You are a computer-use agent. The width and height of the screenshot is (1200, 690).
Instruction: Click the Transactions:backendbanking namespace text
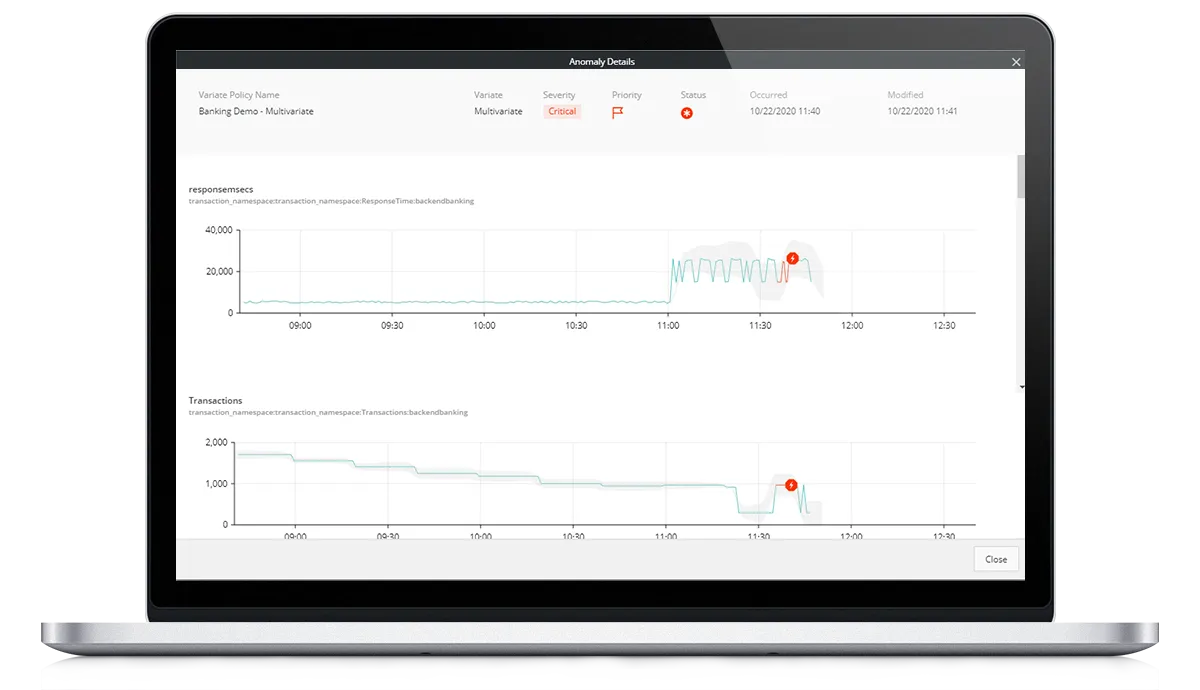point(328,412)
